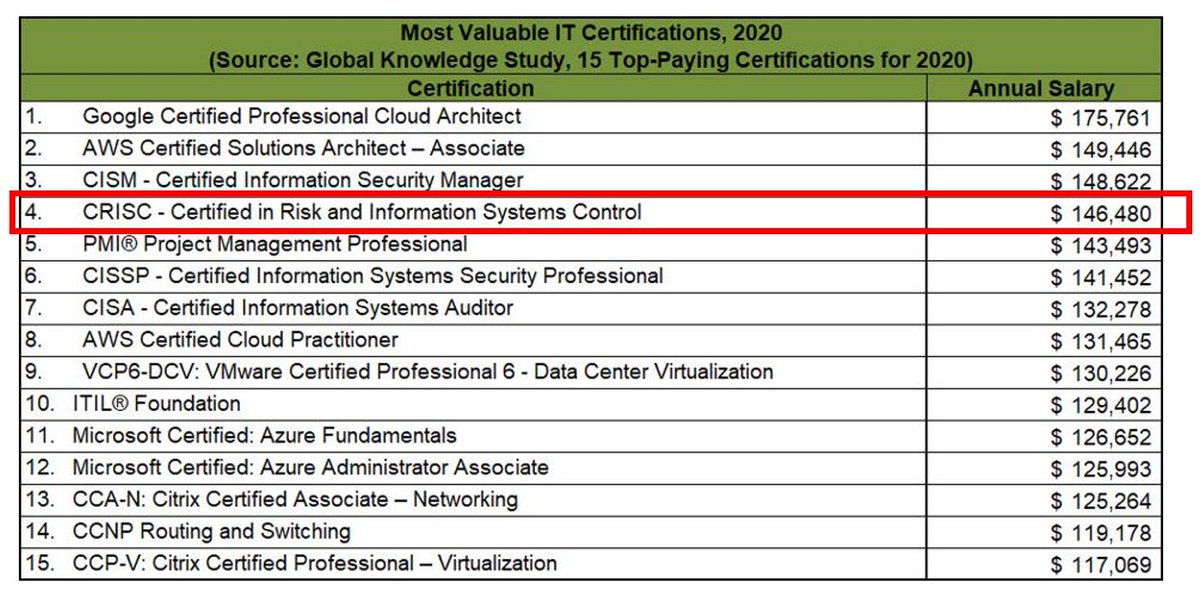Click the $ 131,465 salary value

pos(1101,342)
